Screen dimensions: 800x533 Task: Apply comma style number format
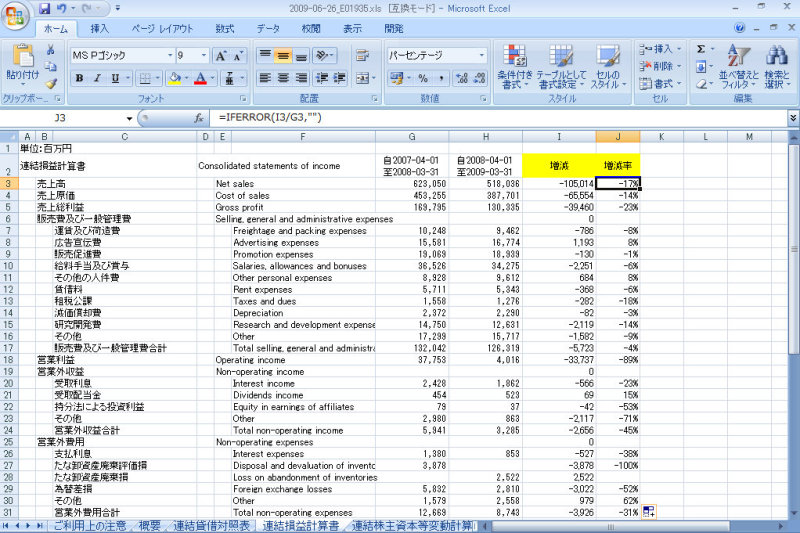coord(441,78)
